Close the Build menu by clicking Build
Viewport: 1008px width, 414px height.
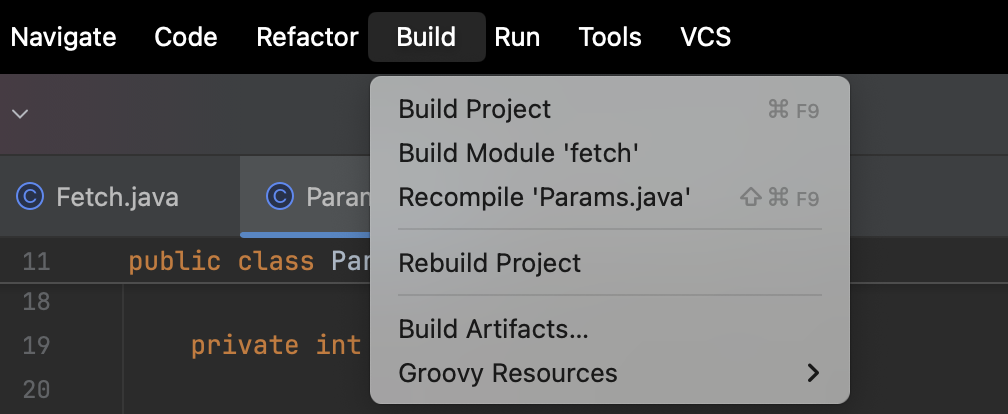426,38
